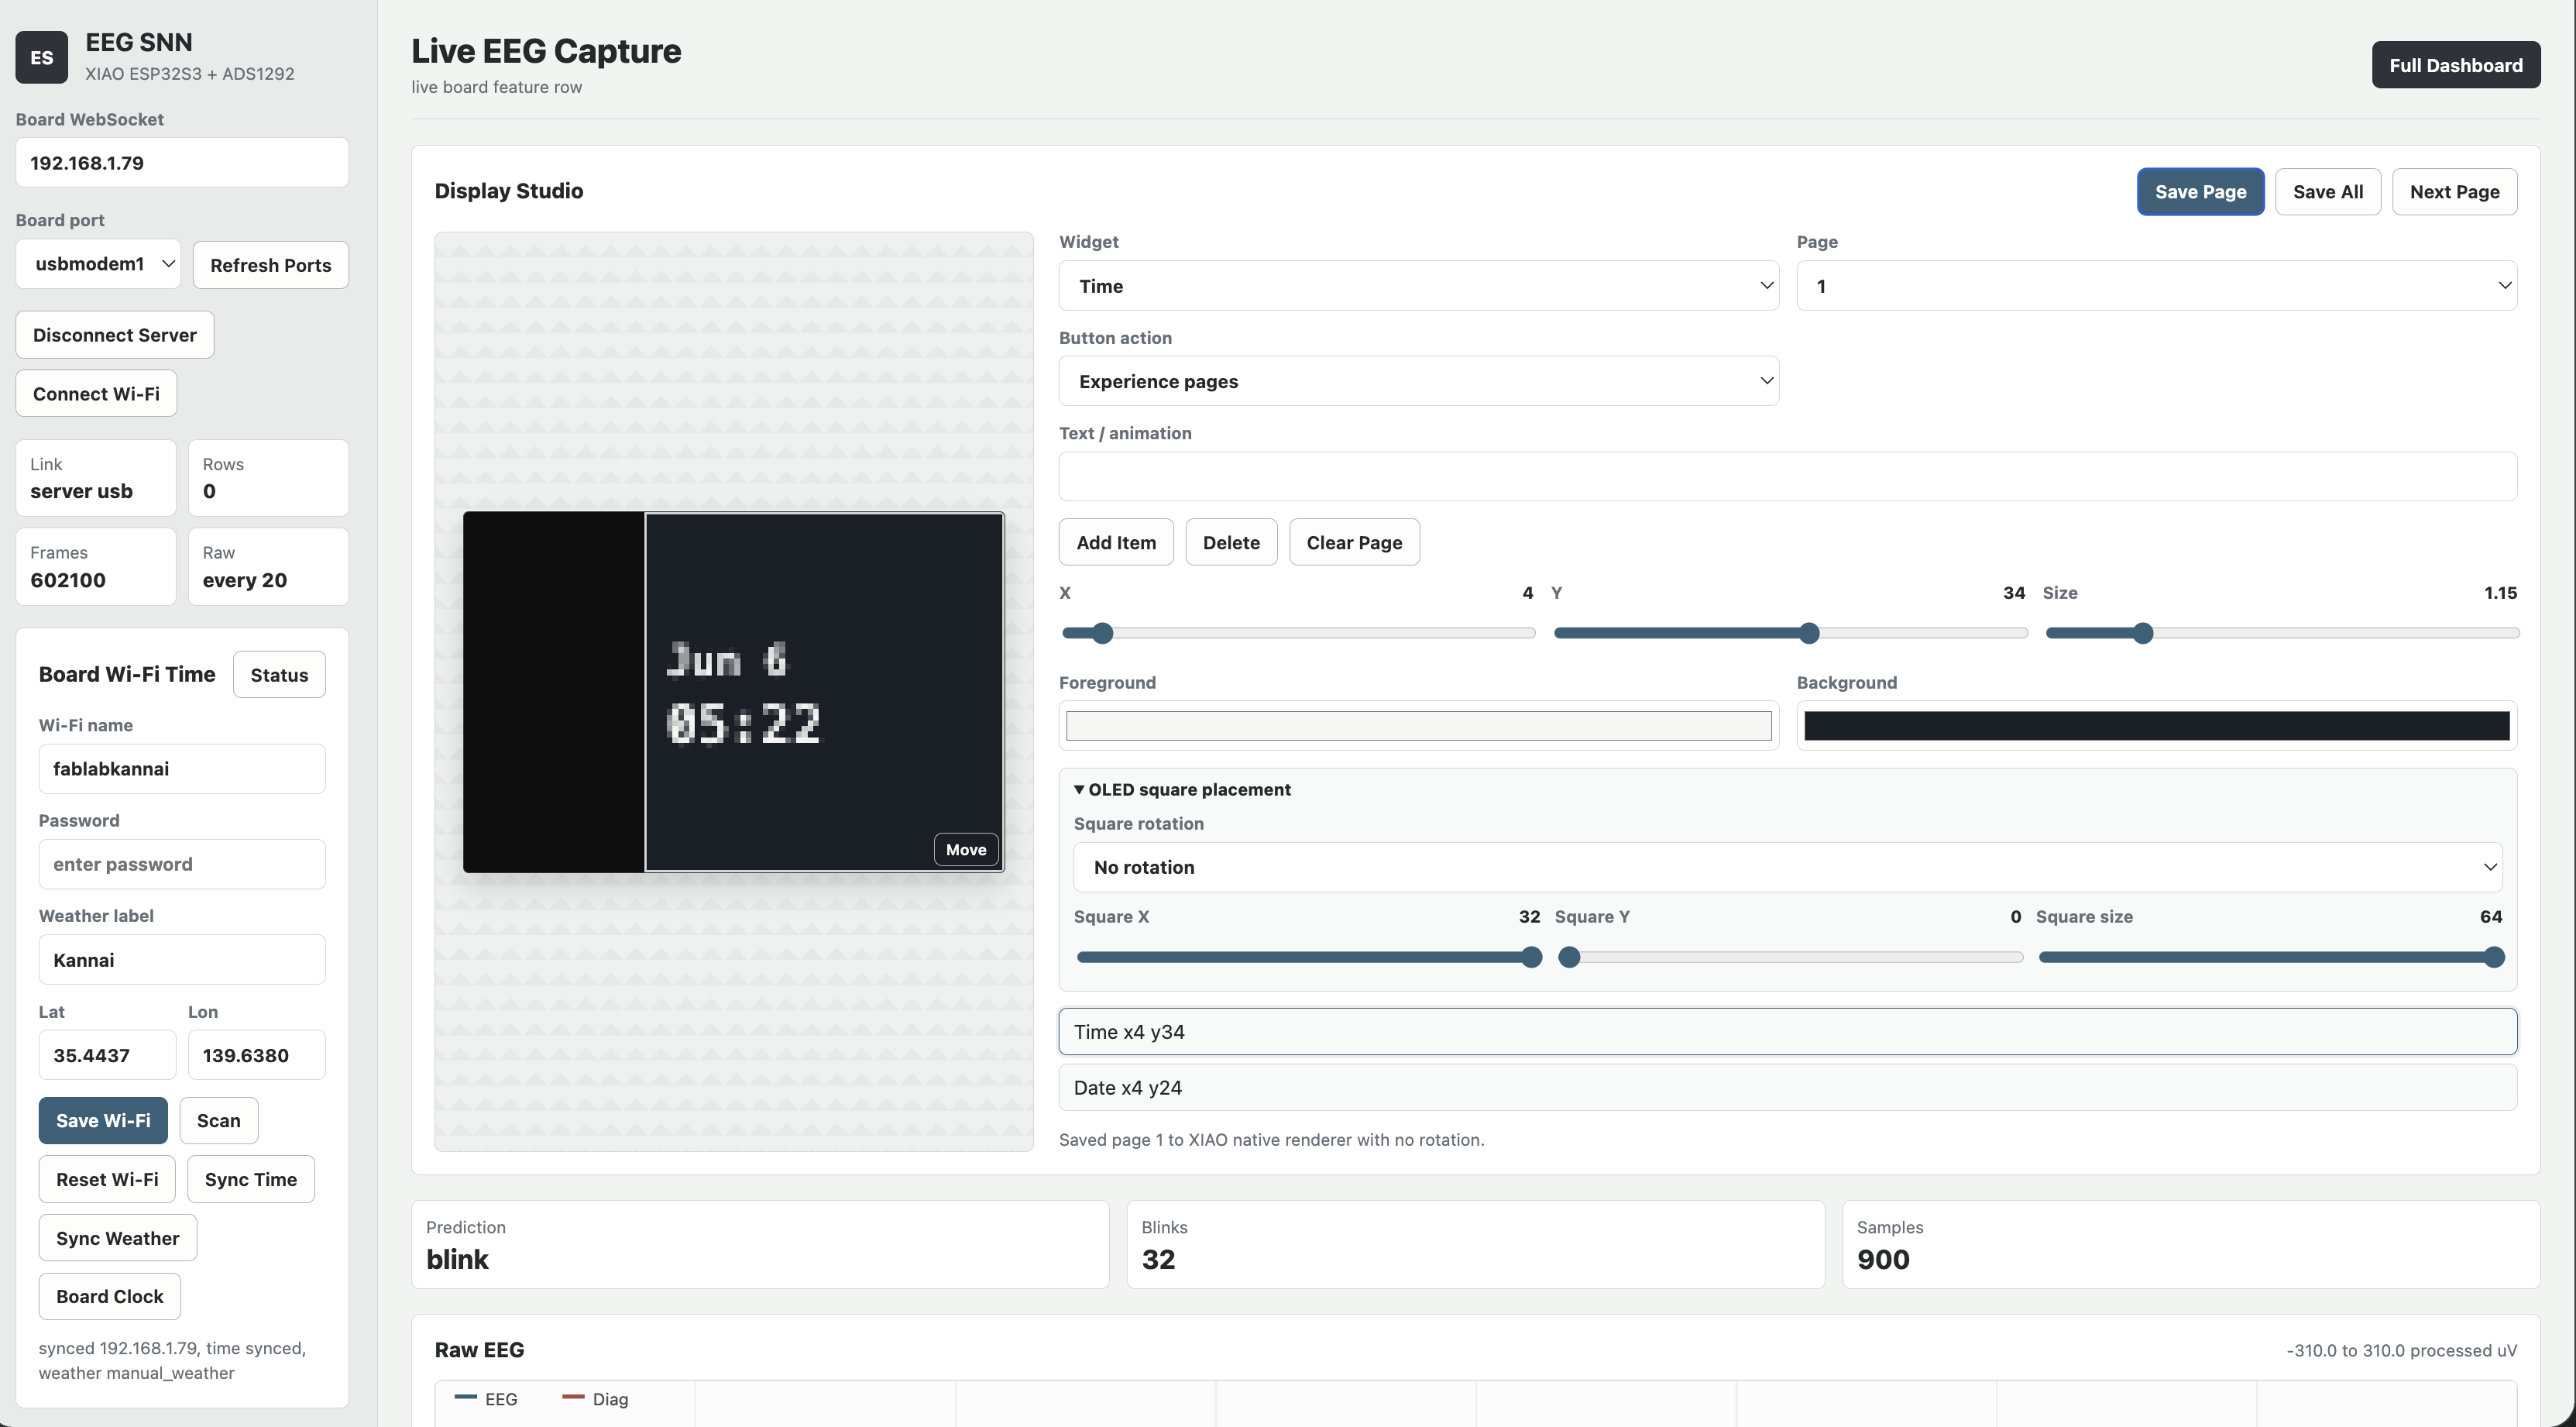This screenshot has width=2576, height=1427.
Task: Click the Wi-Fi name field
Action: [x=182, y=768]
